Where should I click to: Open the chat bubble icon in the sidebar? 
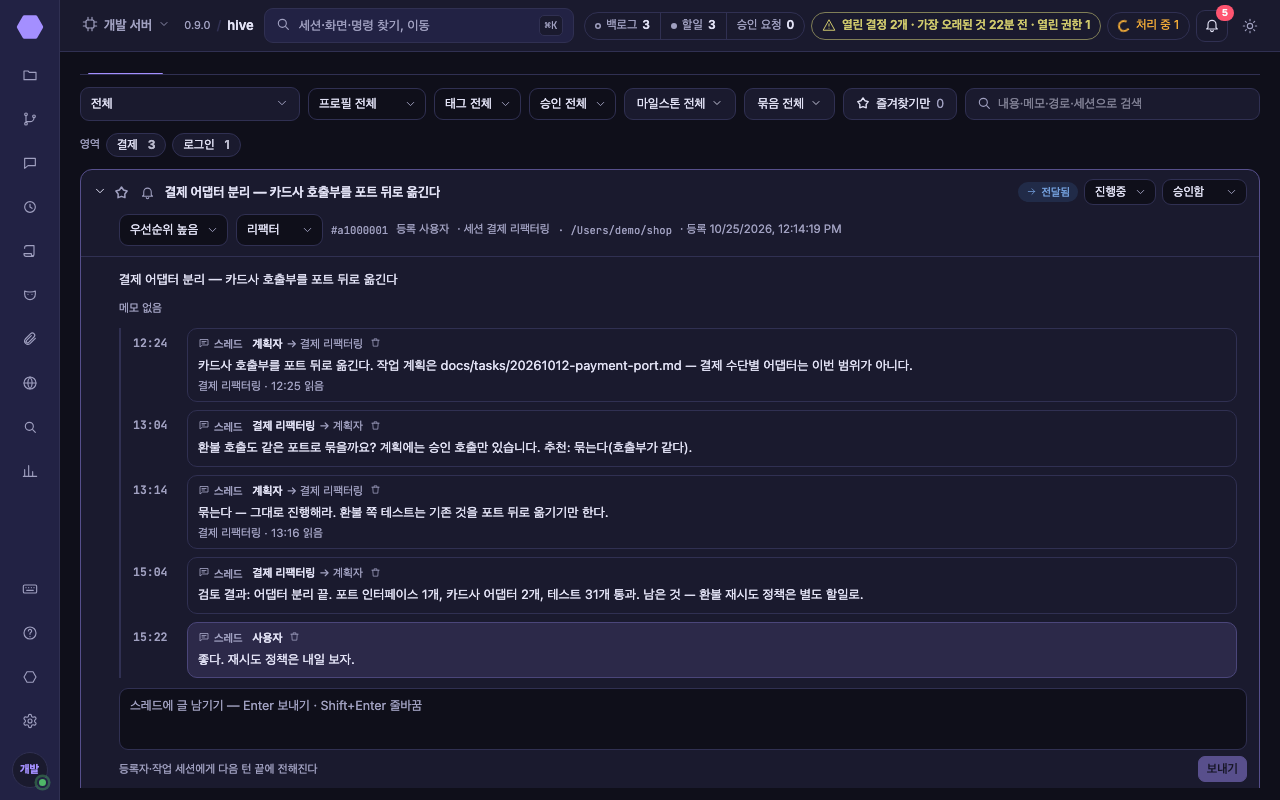pos(30,163)
